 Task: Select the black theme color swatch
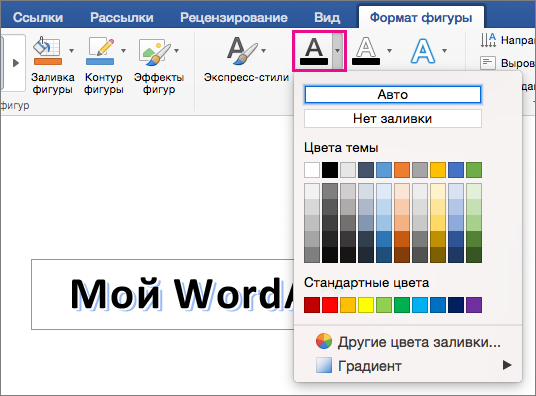pos(330,170)
